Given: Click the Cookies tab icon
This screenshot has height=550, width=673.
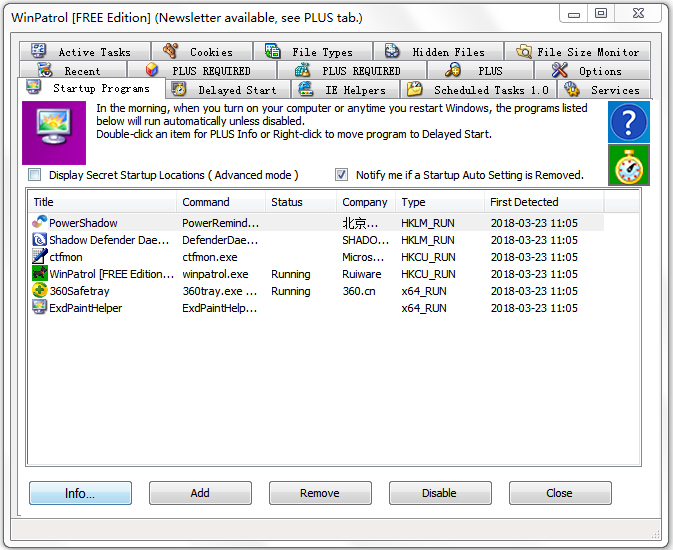Looking at the screenshot, I should [x=171, y=51].
